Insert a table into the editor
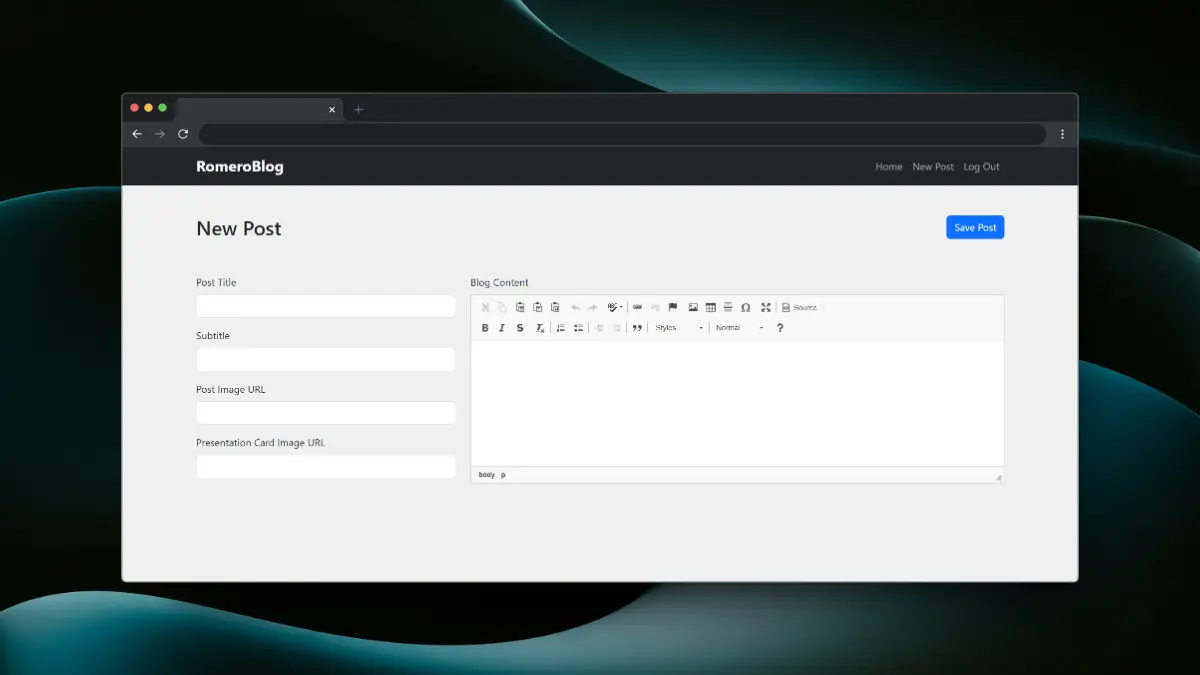This screenshot has width=1200, height=675. (711, 307)
